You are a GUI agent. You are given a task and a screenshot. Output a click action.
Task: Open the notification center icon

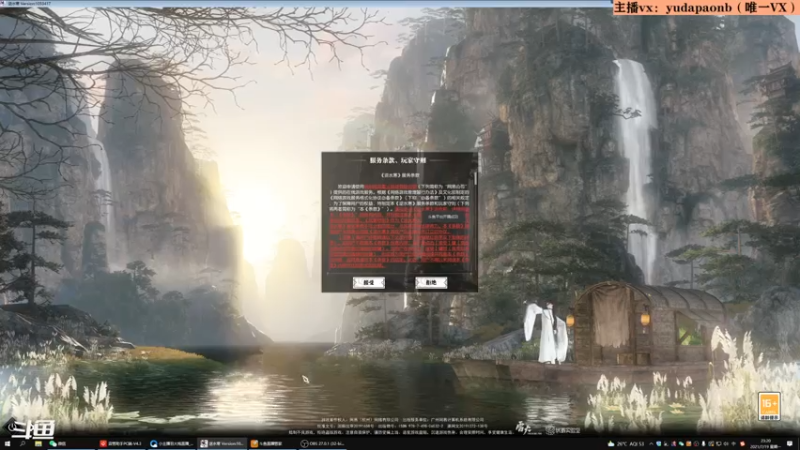pyautogui.click(x=789, y=444)
